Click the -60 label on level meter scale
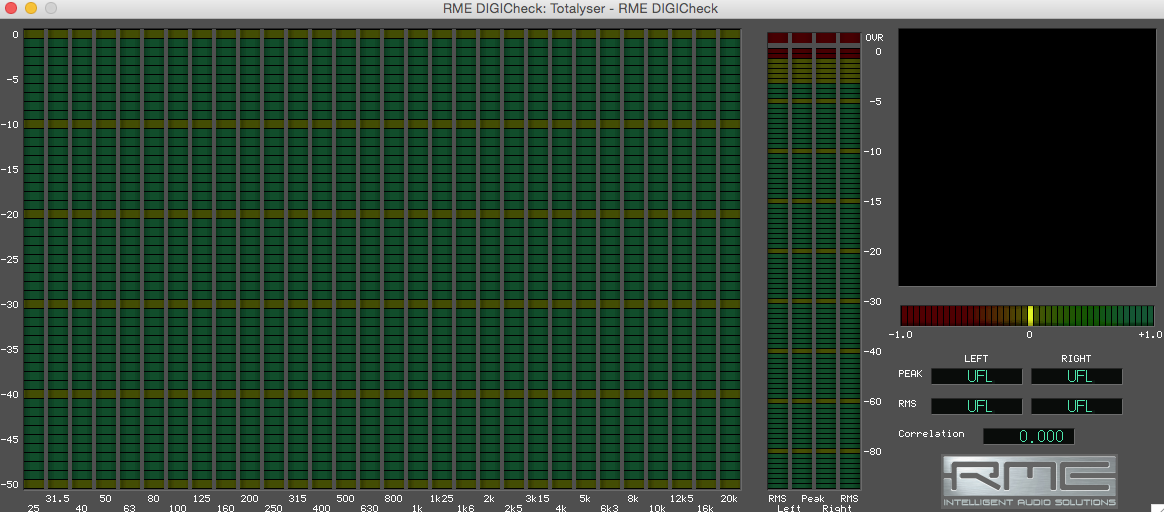 [872, 401]
